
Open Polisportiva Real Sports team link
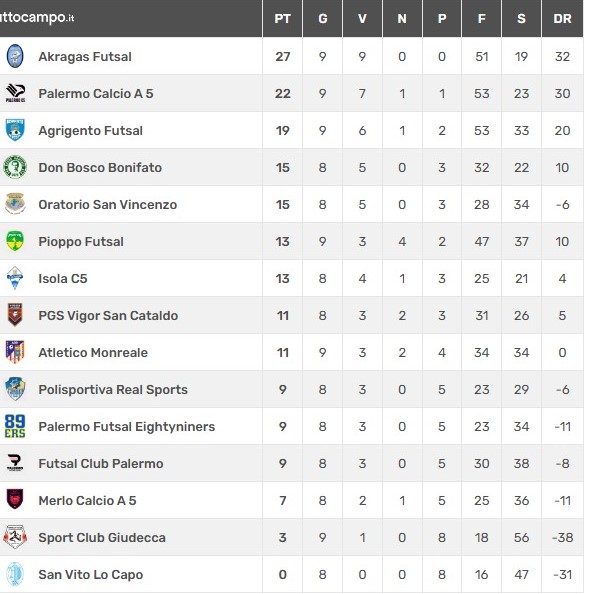pyautogui.click(x=113, y=390)
